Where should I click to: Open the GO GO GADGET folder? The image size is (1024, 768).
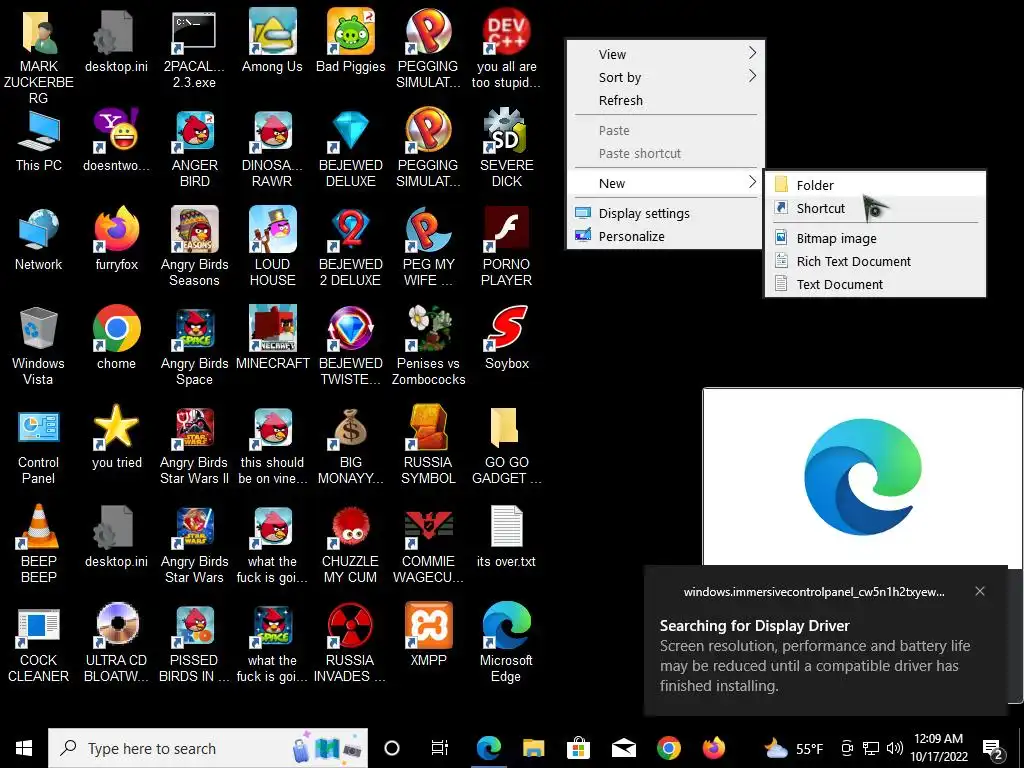click(x=507, y=445)
